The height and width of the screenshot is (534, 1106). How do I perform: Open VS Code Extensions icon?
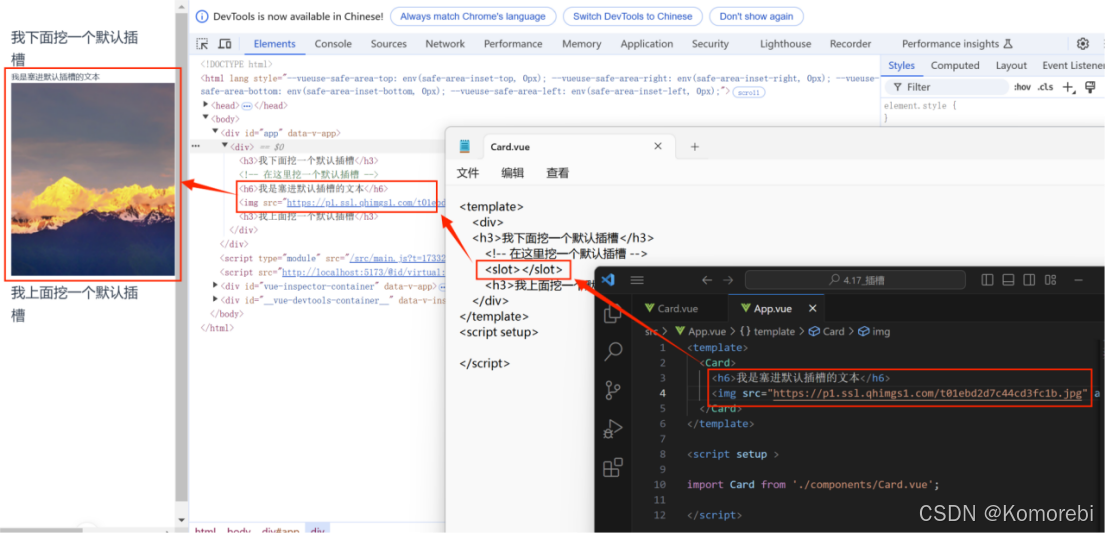click(x=613, y=467)
